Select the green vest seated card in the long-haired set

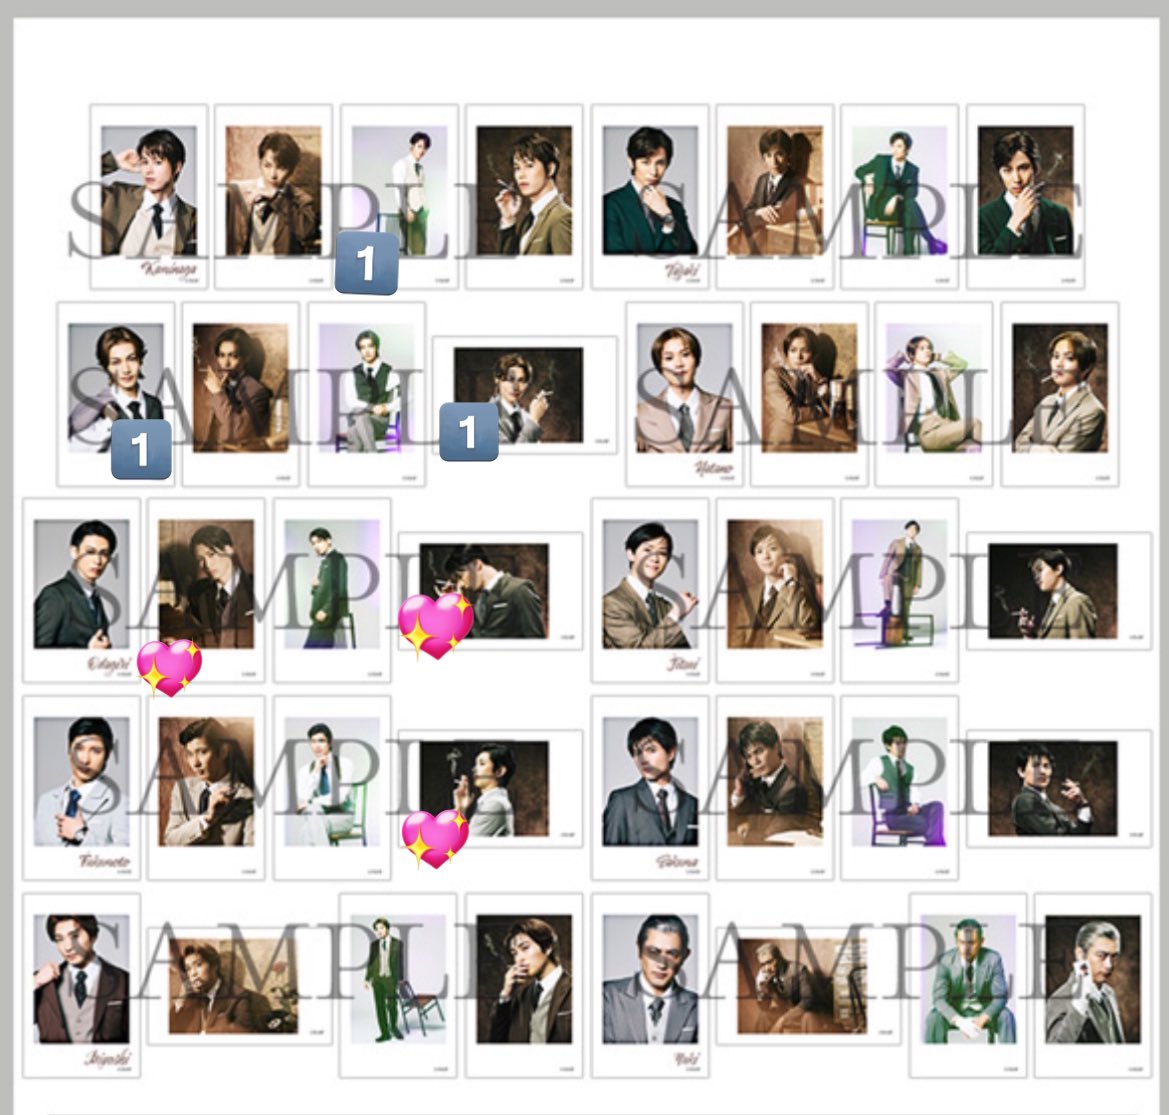pyautogui.click(x=367, y=394)
